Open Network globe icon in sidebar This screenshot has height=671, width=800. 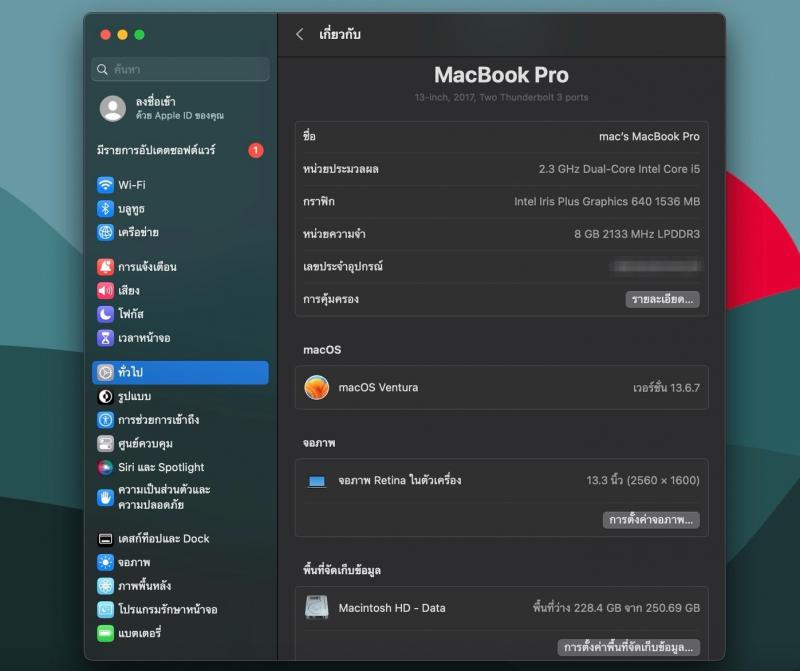(x=105, y=233)
